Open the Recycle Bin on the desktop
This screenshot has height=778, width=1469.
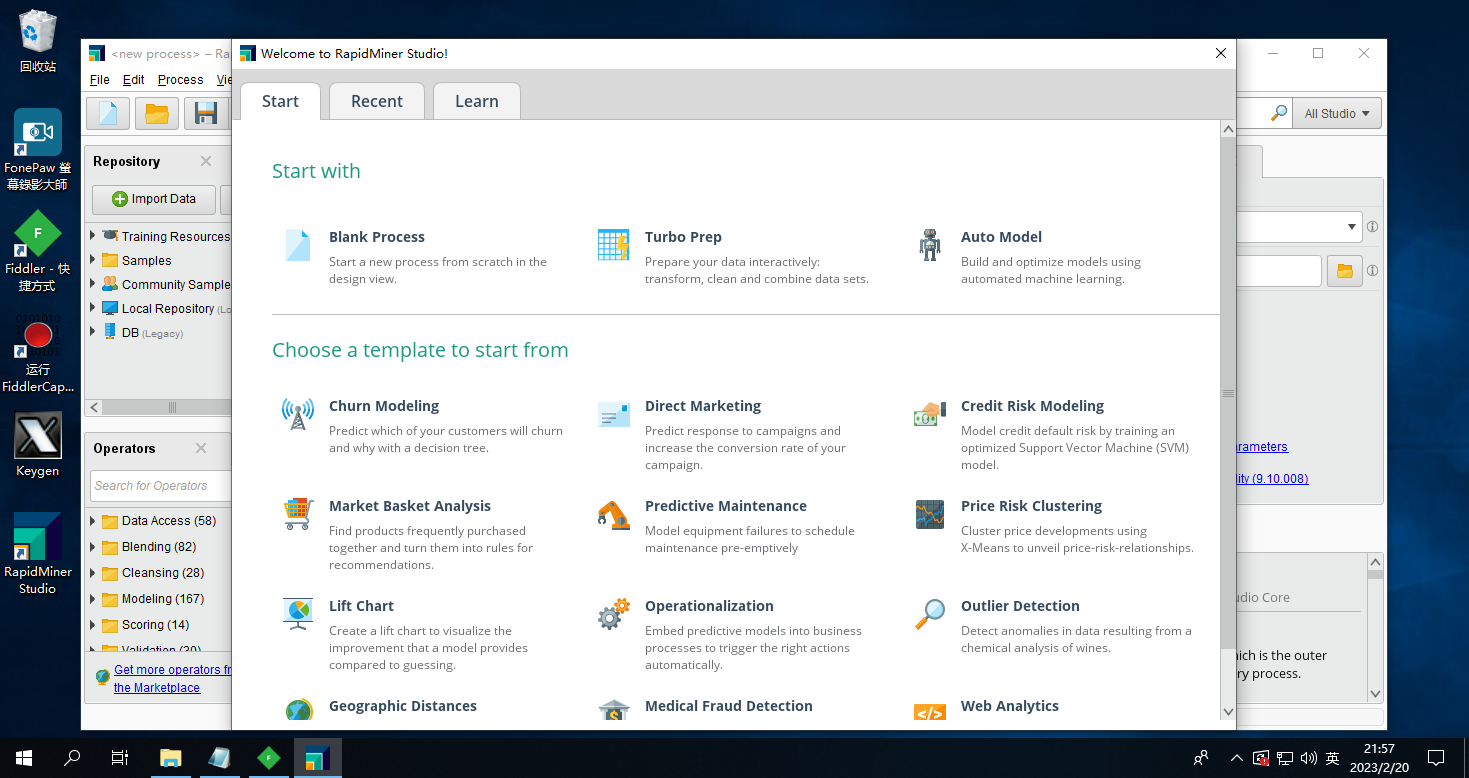point(38,41)
